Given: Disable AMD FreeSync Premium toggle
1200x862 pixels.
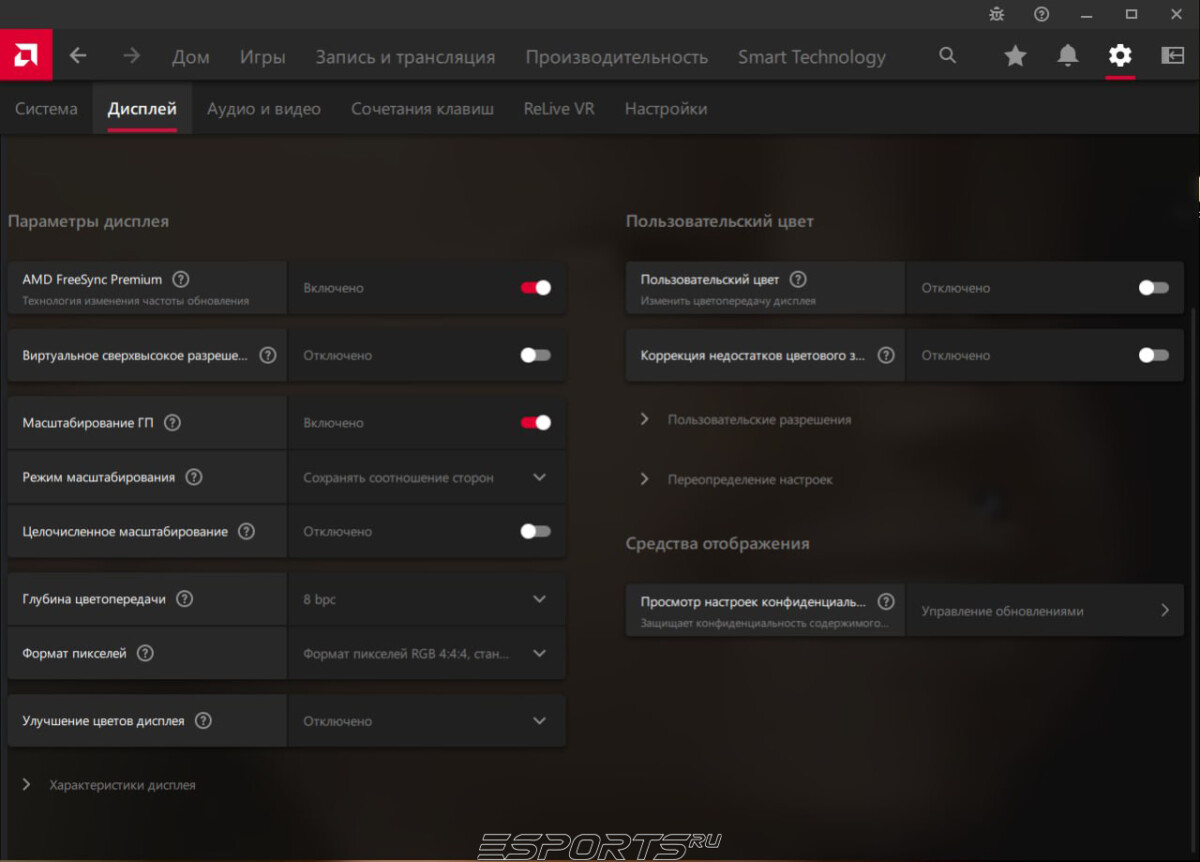Looking at the screenshot, I should 535,288.
